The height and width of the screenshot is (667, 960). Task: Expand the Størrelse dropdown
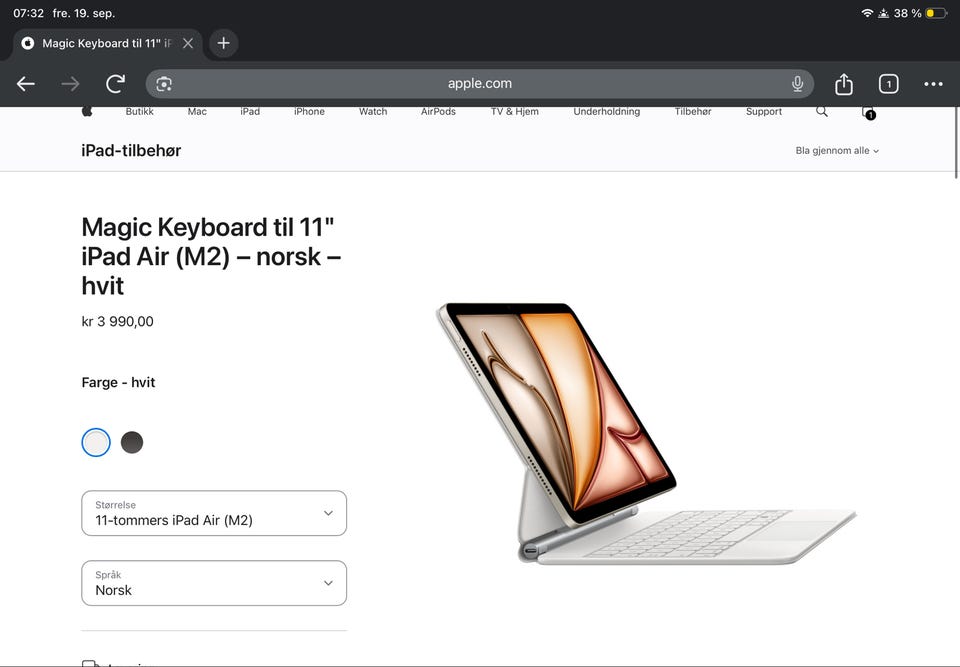click(x=214, y=513)
